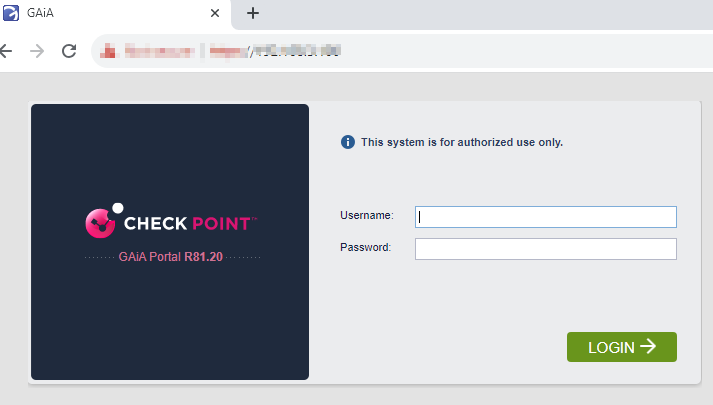The width and height of the screenshot is (713, 405).
Task: Click the forward navigation arrow
Action: tap(37, 51)
